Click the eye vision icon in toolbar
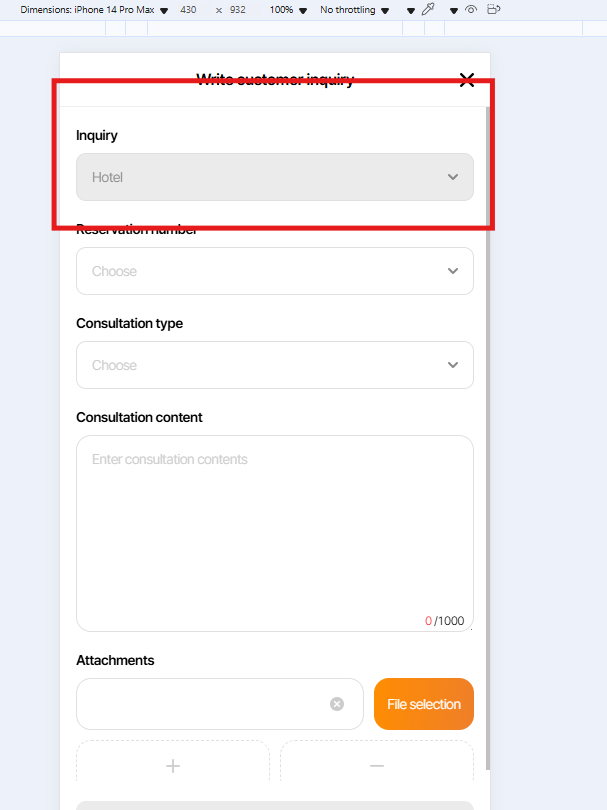The width and height of the screenshot is (607, 810). [472, 9]
